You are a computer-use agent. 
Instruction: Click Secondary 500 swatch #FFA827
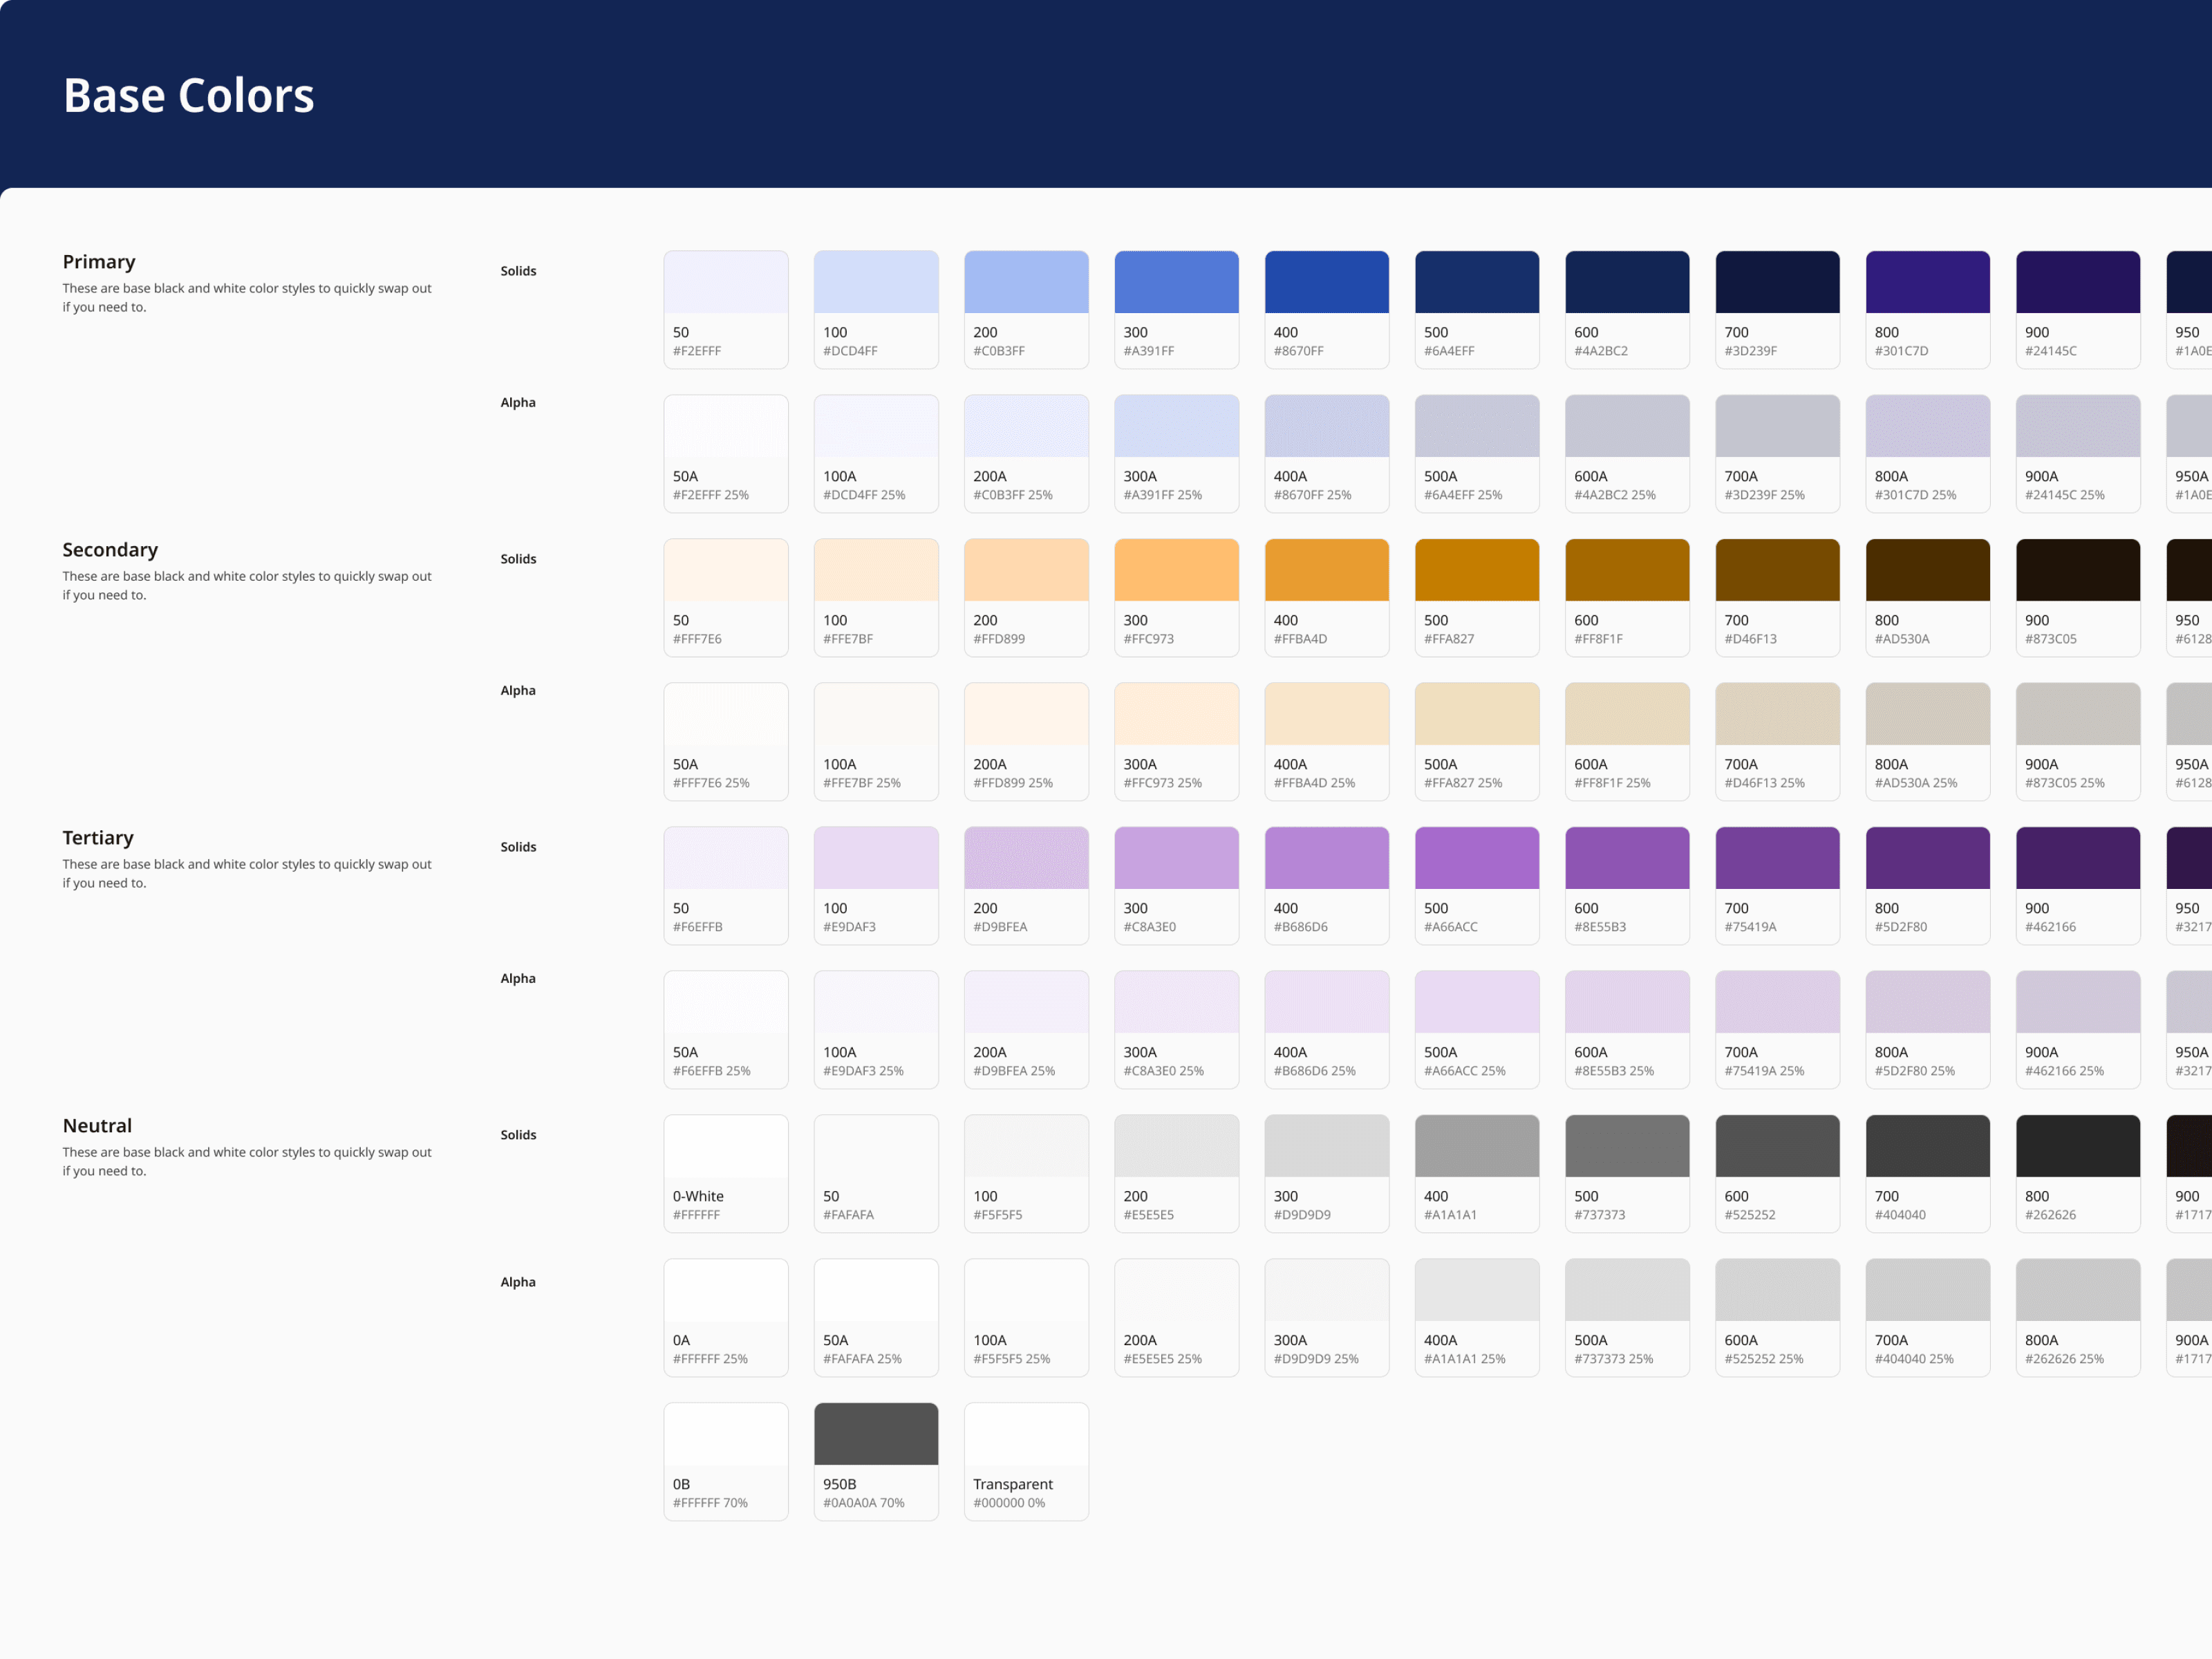(1477, 598)
